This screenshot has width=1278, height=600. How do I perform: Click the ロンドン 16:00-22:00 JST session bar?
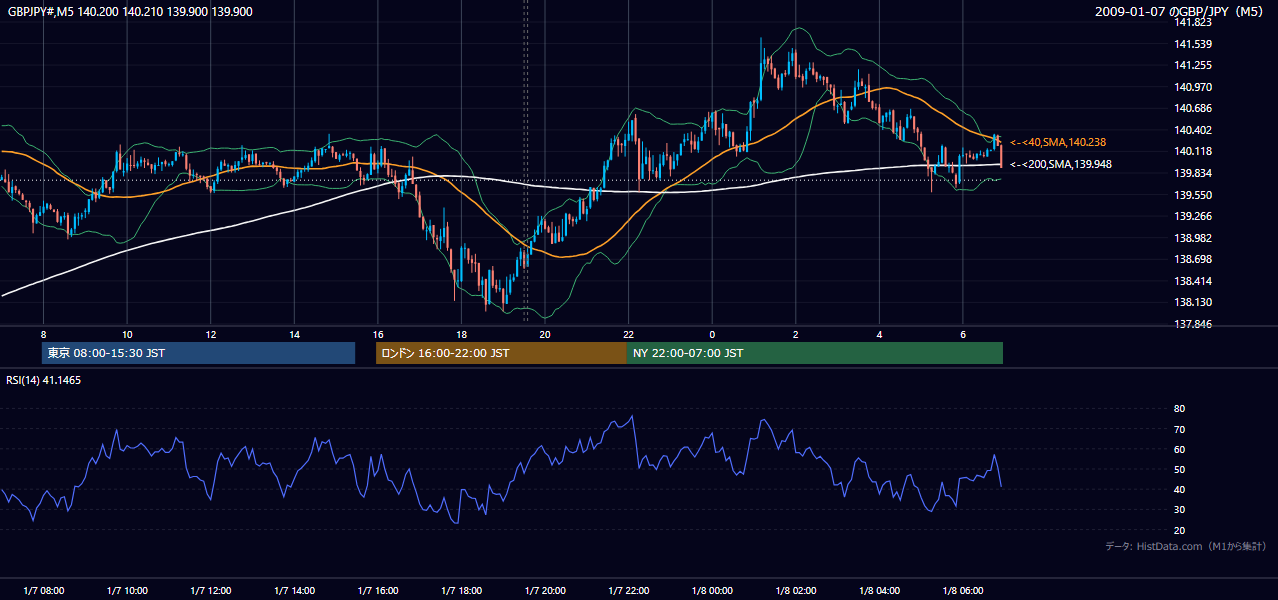[501, 353]
